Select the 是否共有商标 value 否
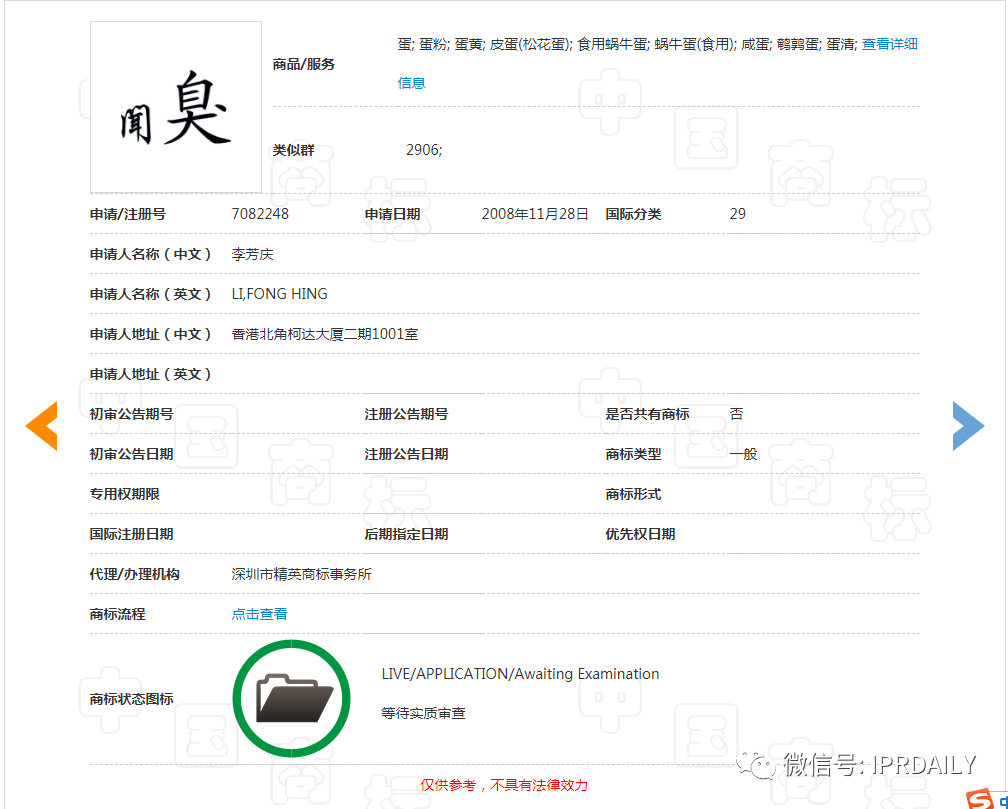This screenshot has width=1008, height=809. (x=737, y=413)
